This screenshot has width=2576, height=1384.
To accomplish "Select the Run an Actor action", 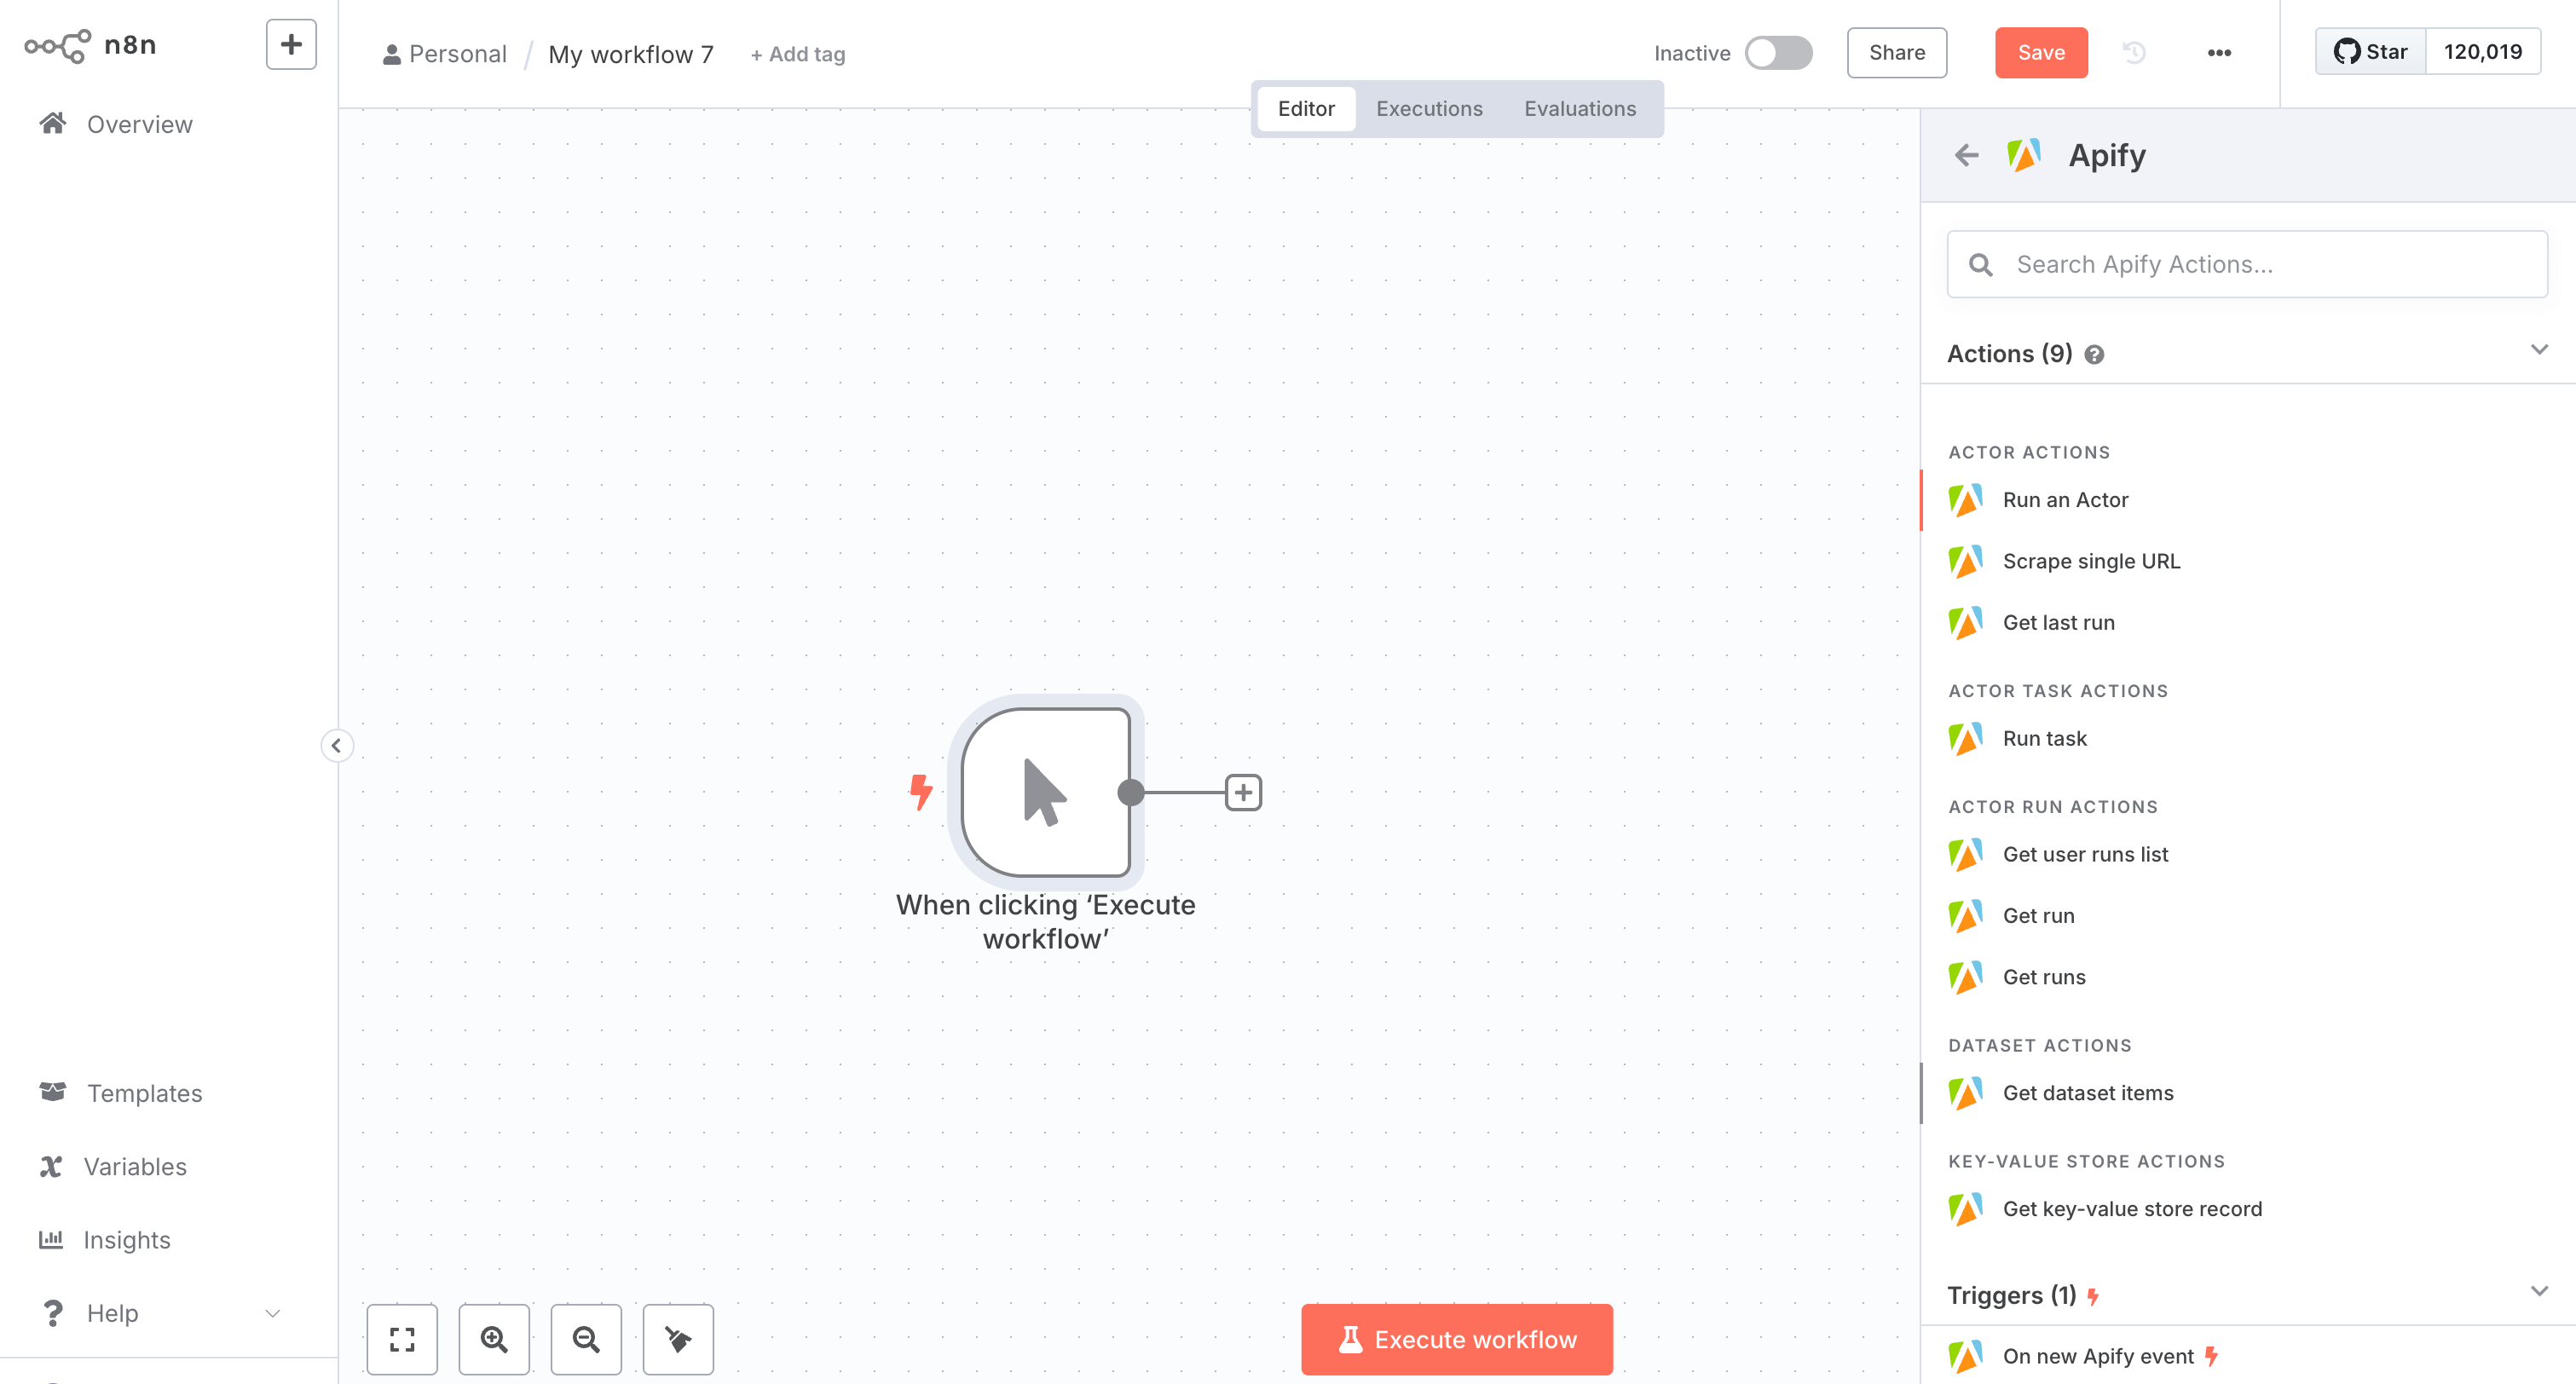I will point(2065,499).
